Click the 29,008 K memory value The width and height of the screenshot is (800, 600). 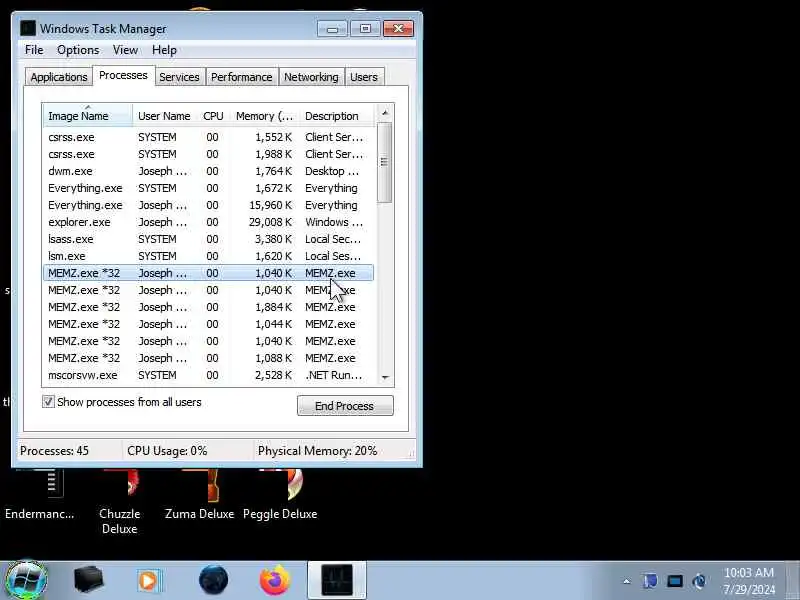coord(270,222)
